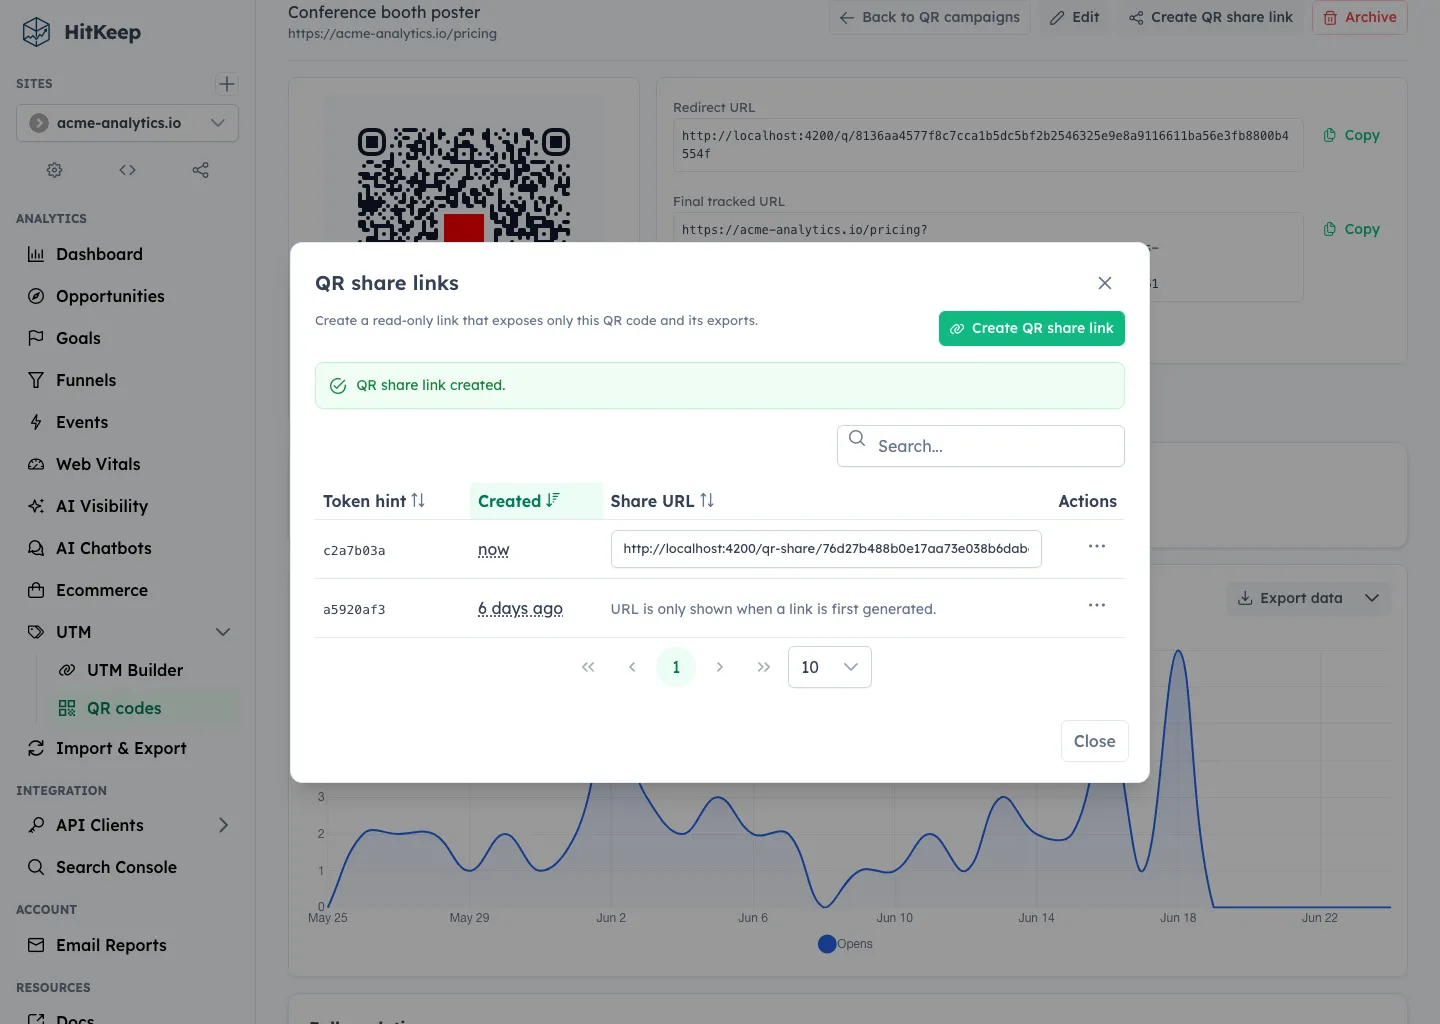Click the 'now' created timestamp
The height and width of the screenshot is (1024, 1440).
(494, 550)
